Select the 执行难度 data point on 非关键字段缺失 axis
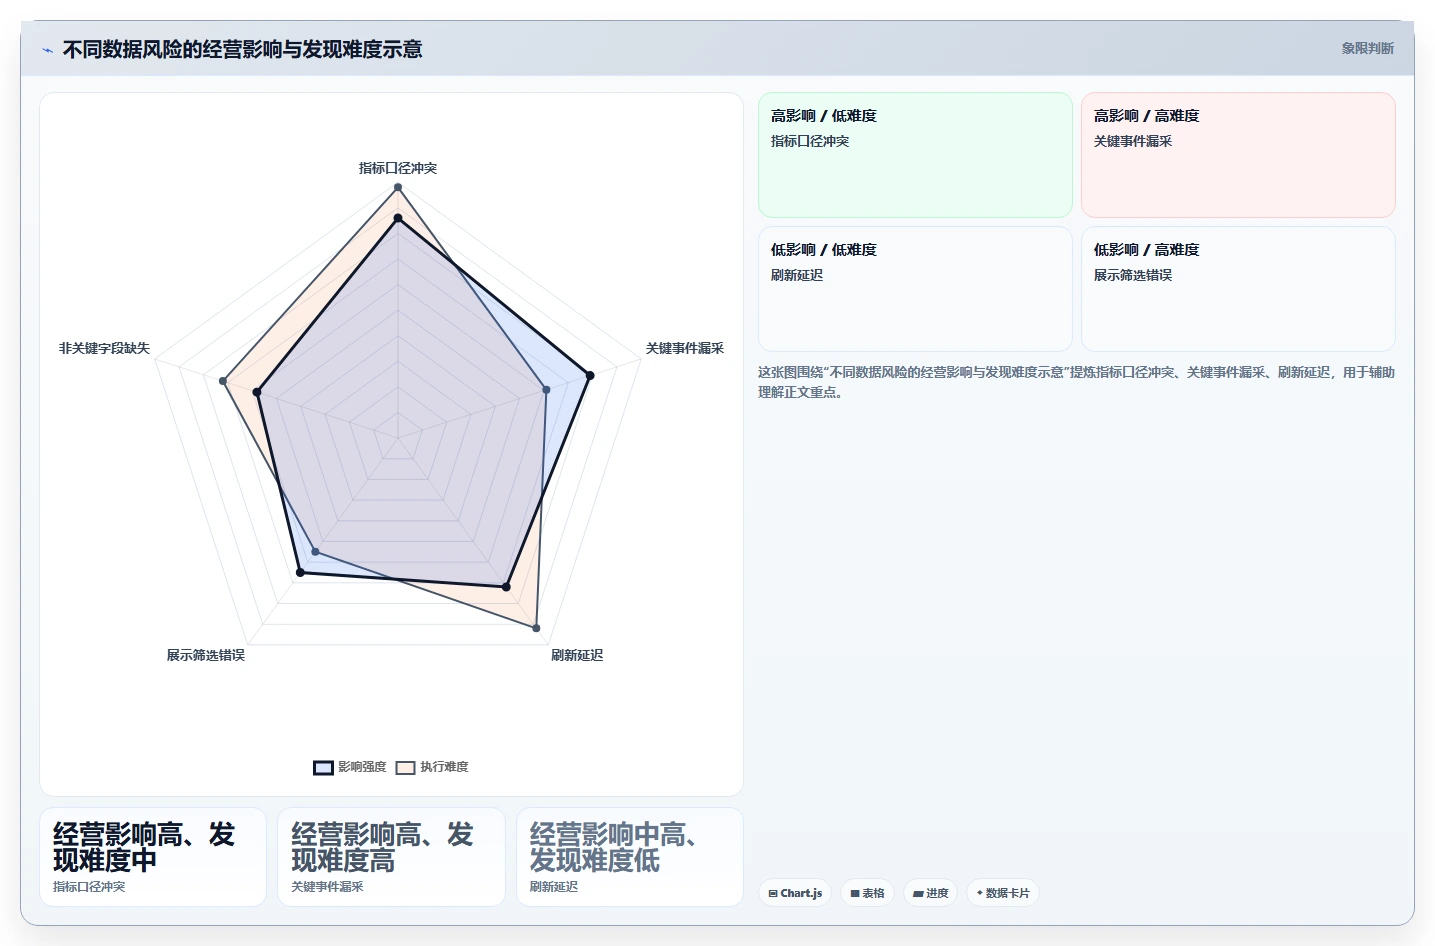The height and width of the screenshot is (946, 1435). click(x=223, y=381)
